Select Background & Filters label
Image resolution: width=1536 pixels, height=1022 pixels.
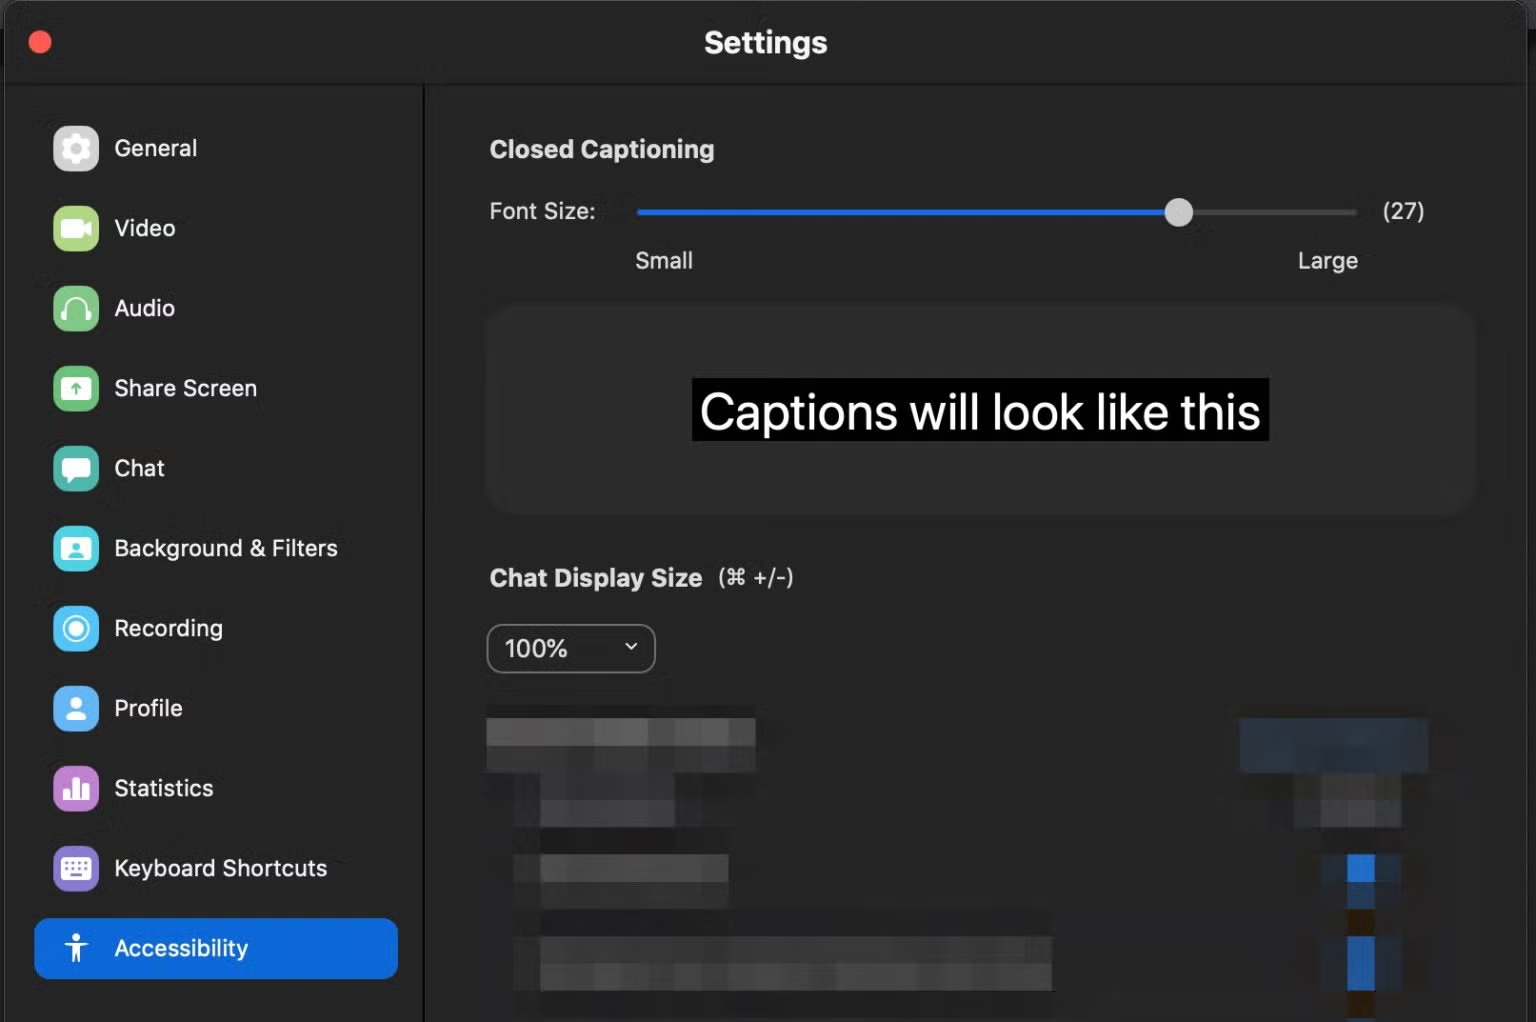click(226, 548)
